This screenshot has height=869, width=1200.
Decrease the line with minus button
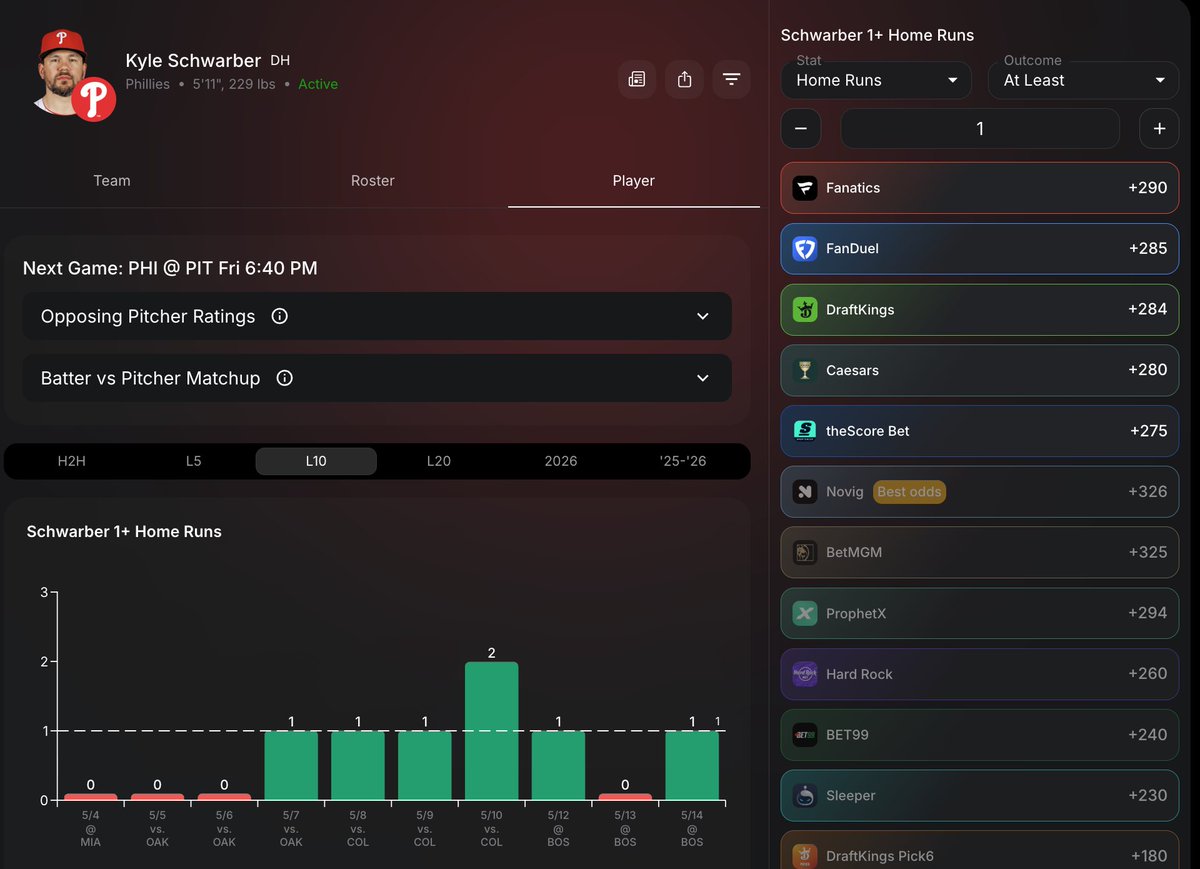pyautogui.click(x=801, y=129)
